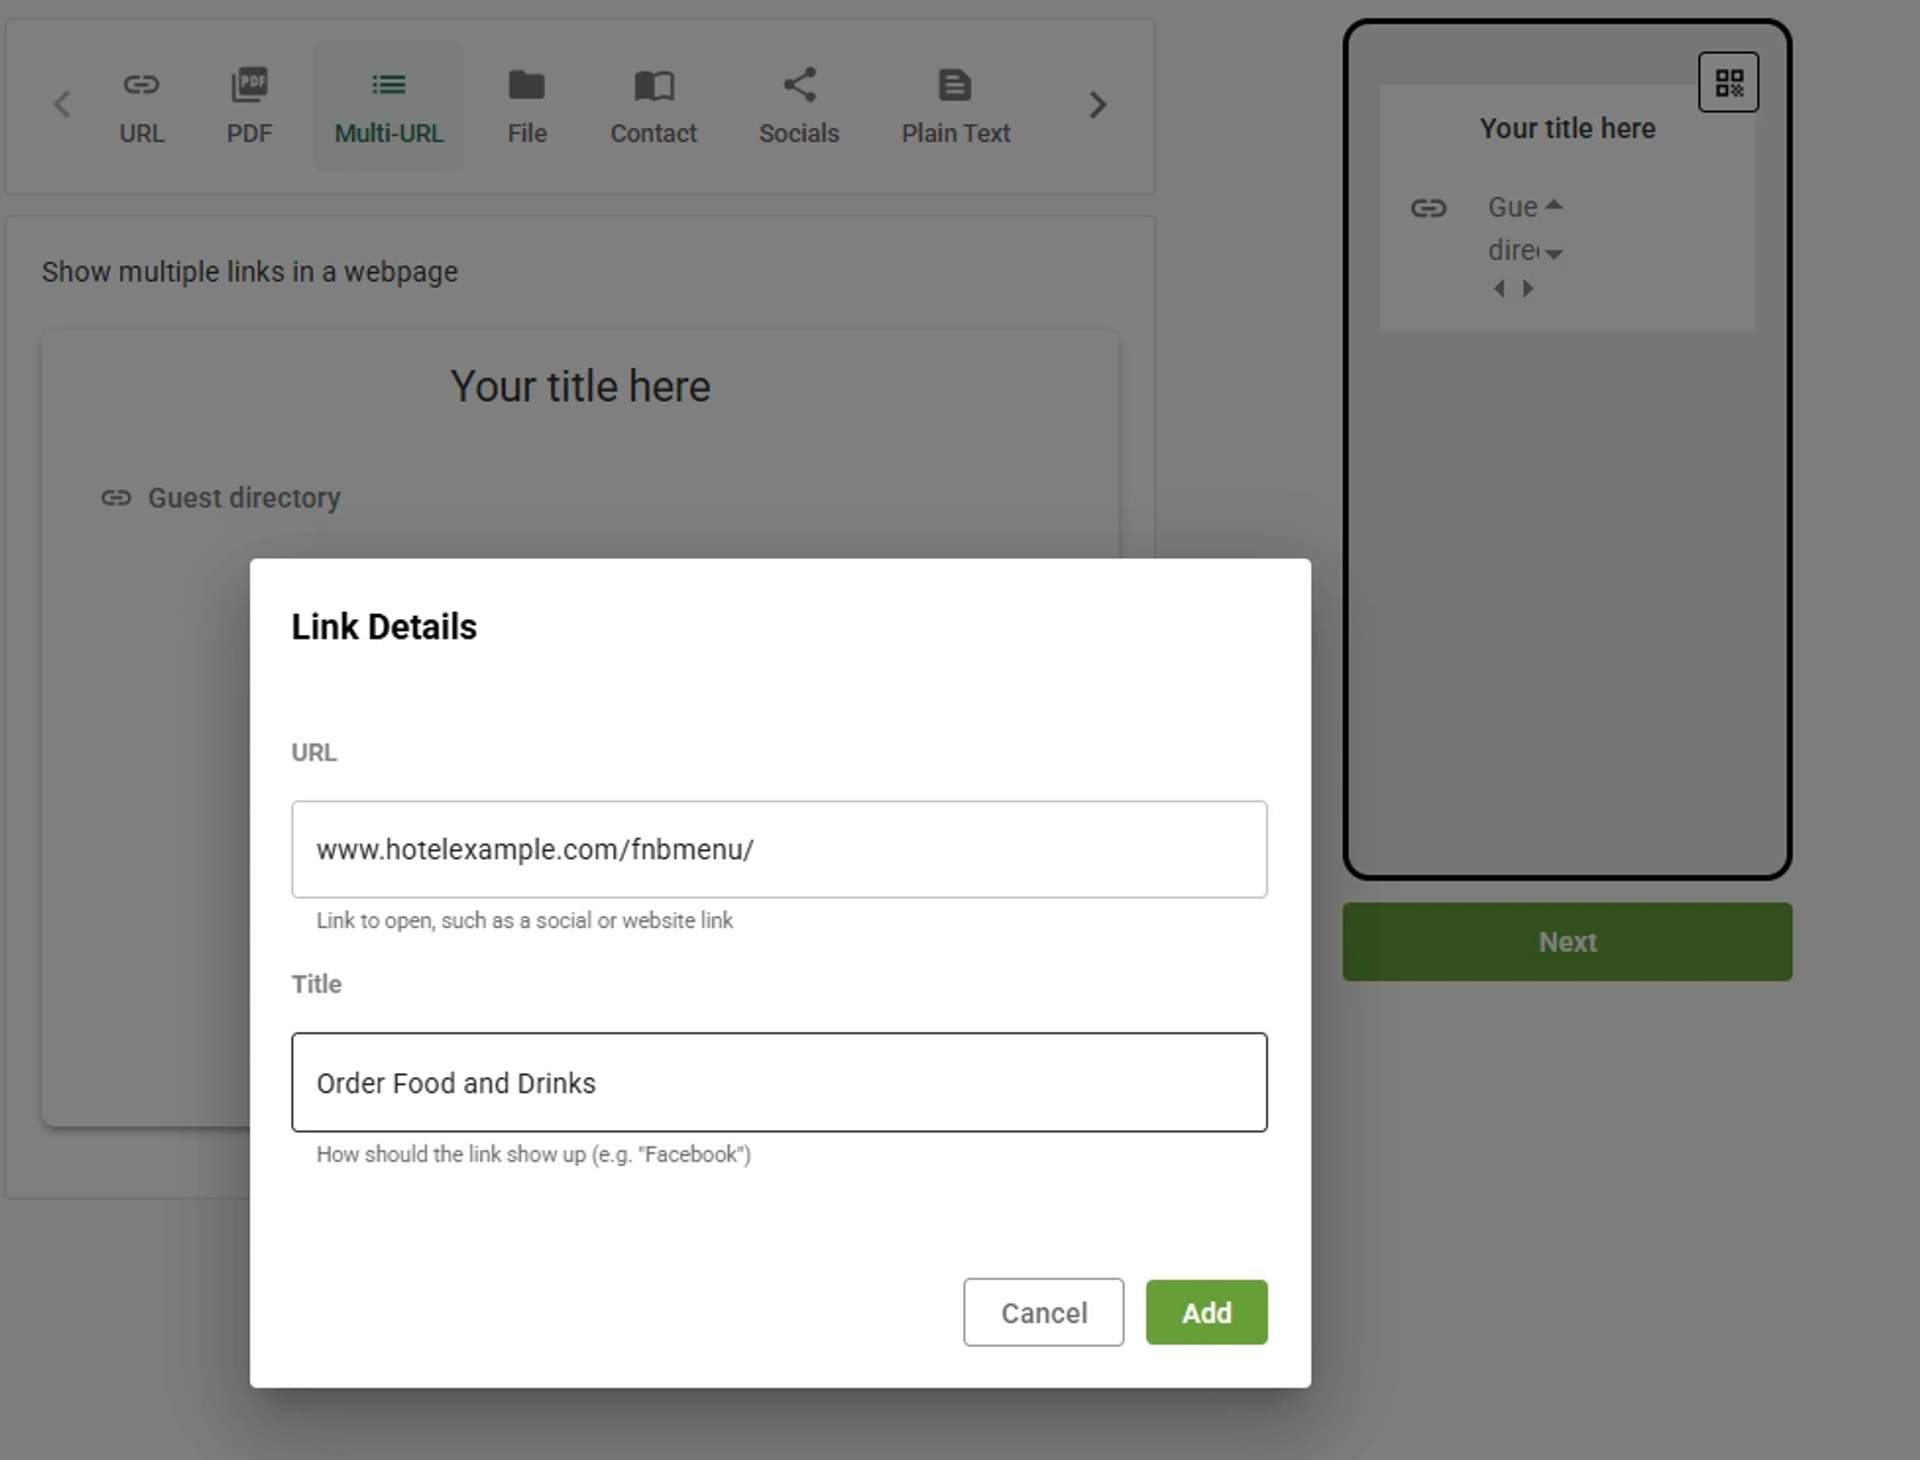
Task: Click the green Next button
Action: 1567,942
